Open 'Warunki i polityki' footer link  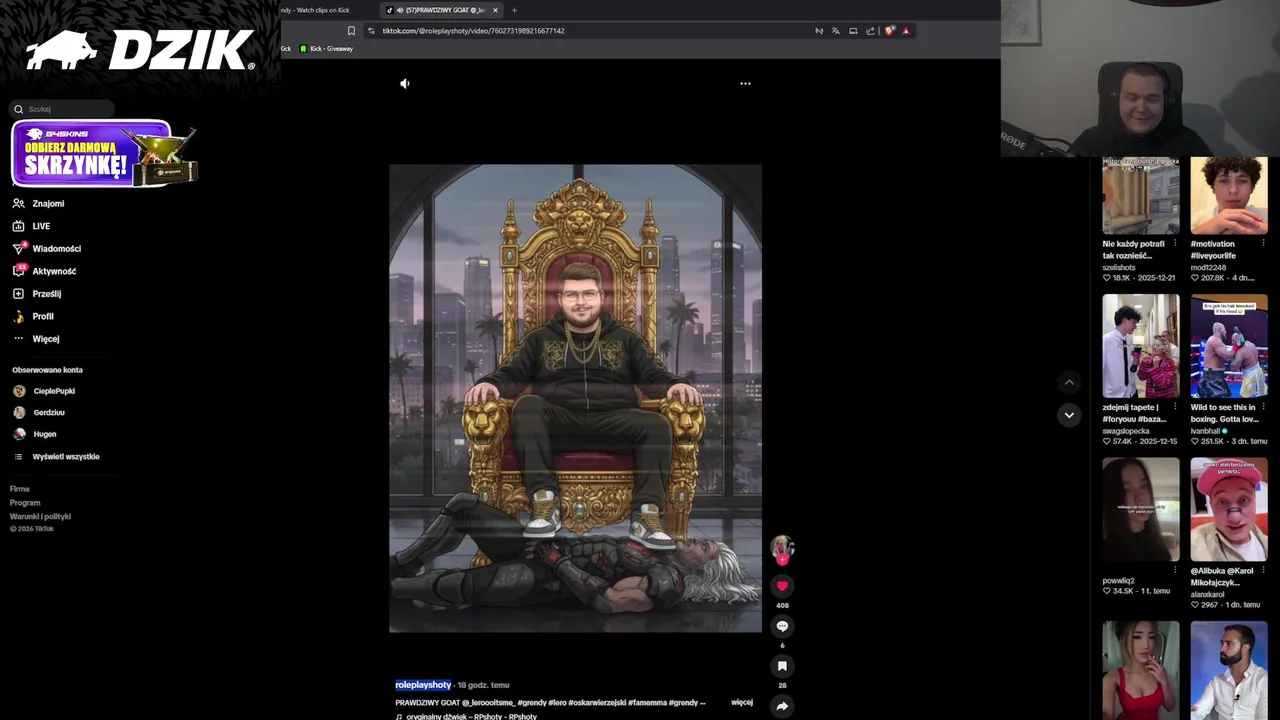click(x=40, y=517)
